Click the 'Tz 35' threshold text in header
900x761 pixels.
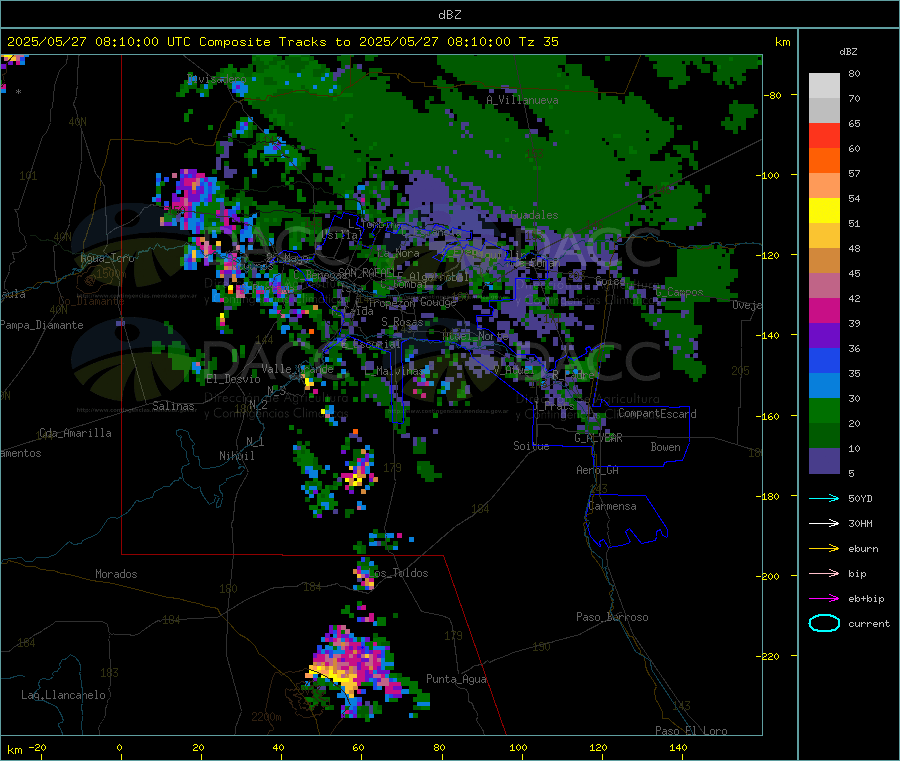(538, 42)
